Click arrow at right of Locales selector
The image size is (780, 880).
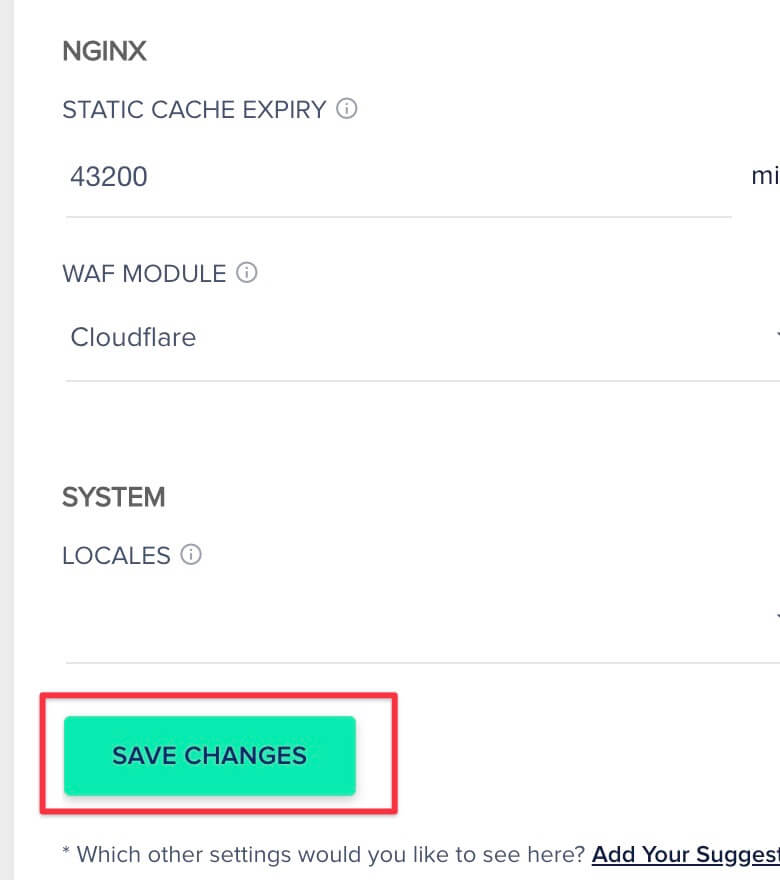tap(778, 616)
